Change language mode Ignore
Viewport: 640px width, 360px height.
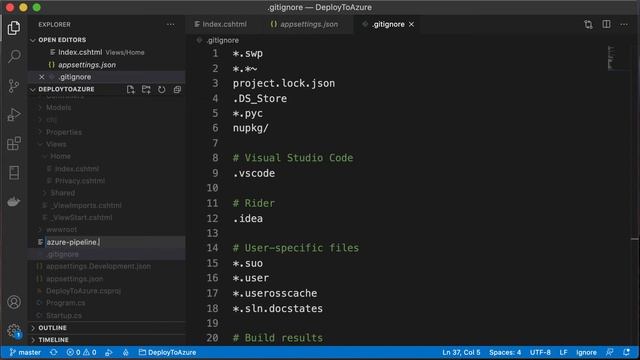coord(586,352)
